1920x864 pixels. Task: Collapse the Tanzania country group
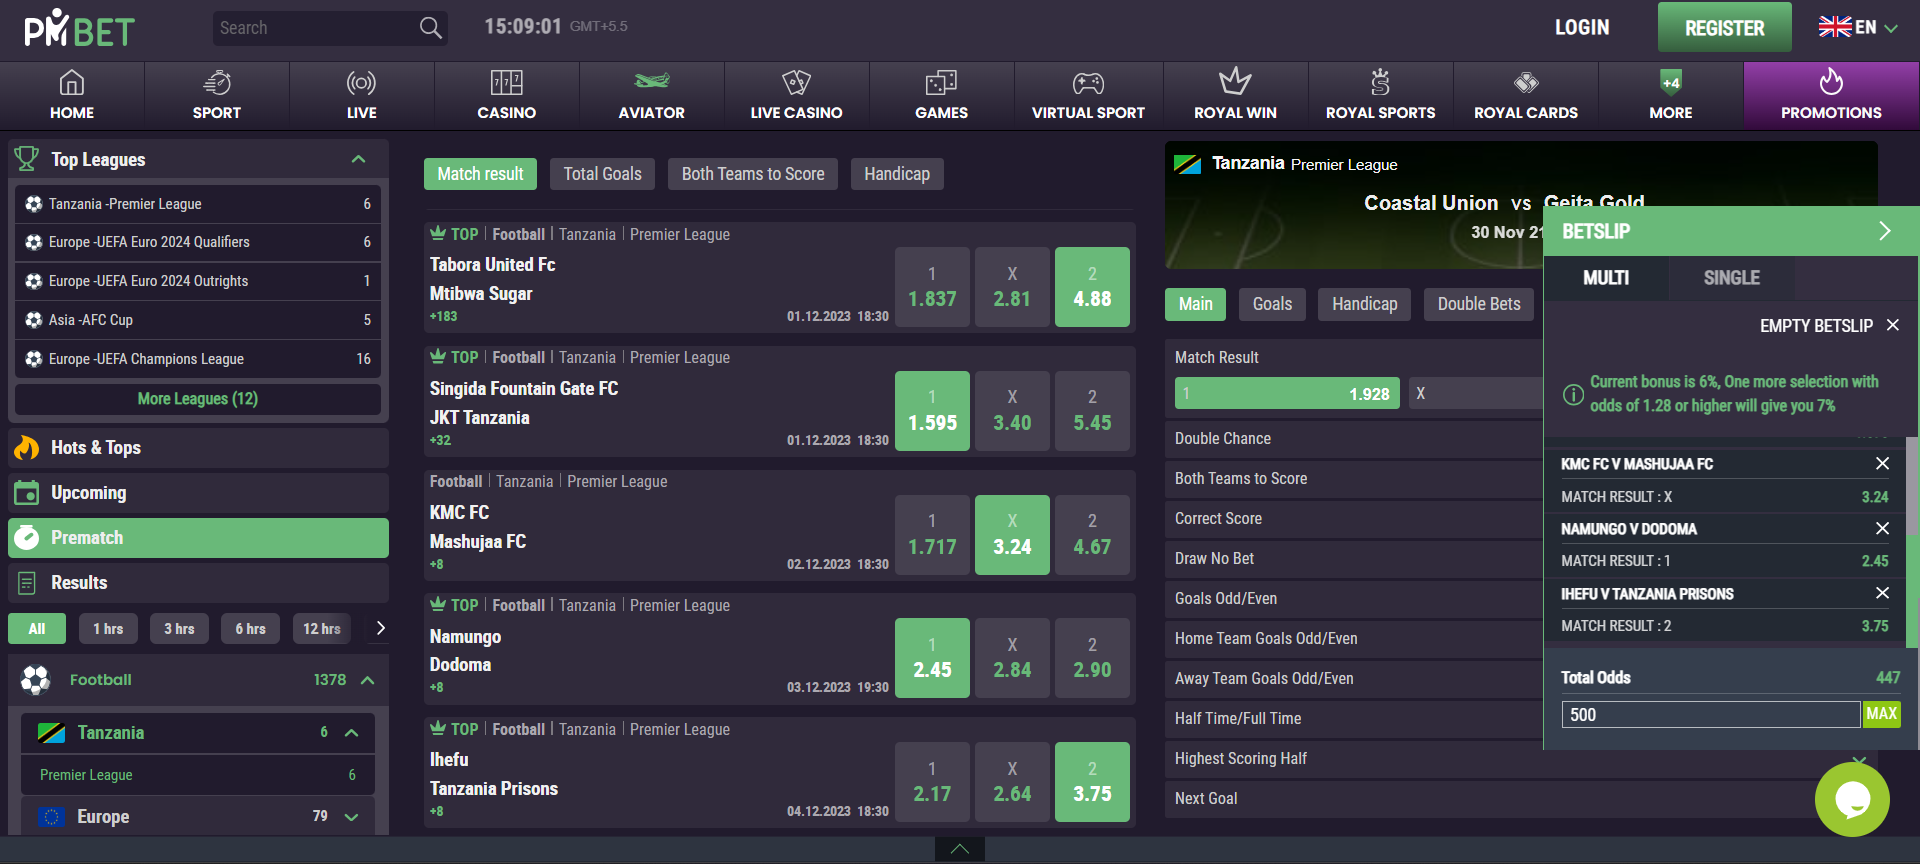pos(351,733)
